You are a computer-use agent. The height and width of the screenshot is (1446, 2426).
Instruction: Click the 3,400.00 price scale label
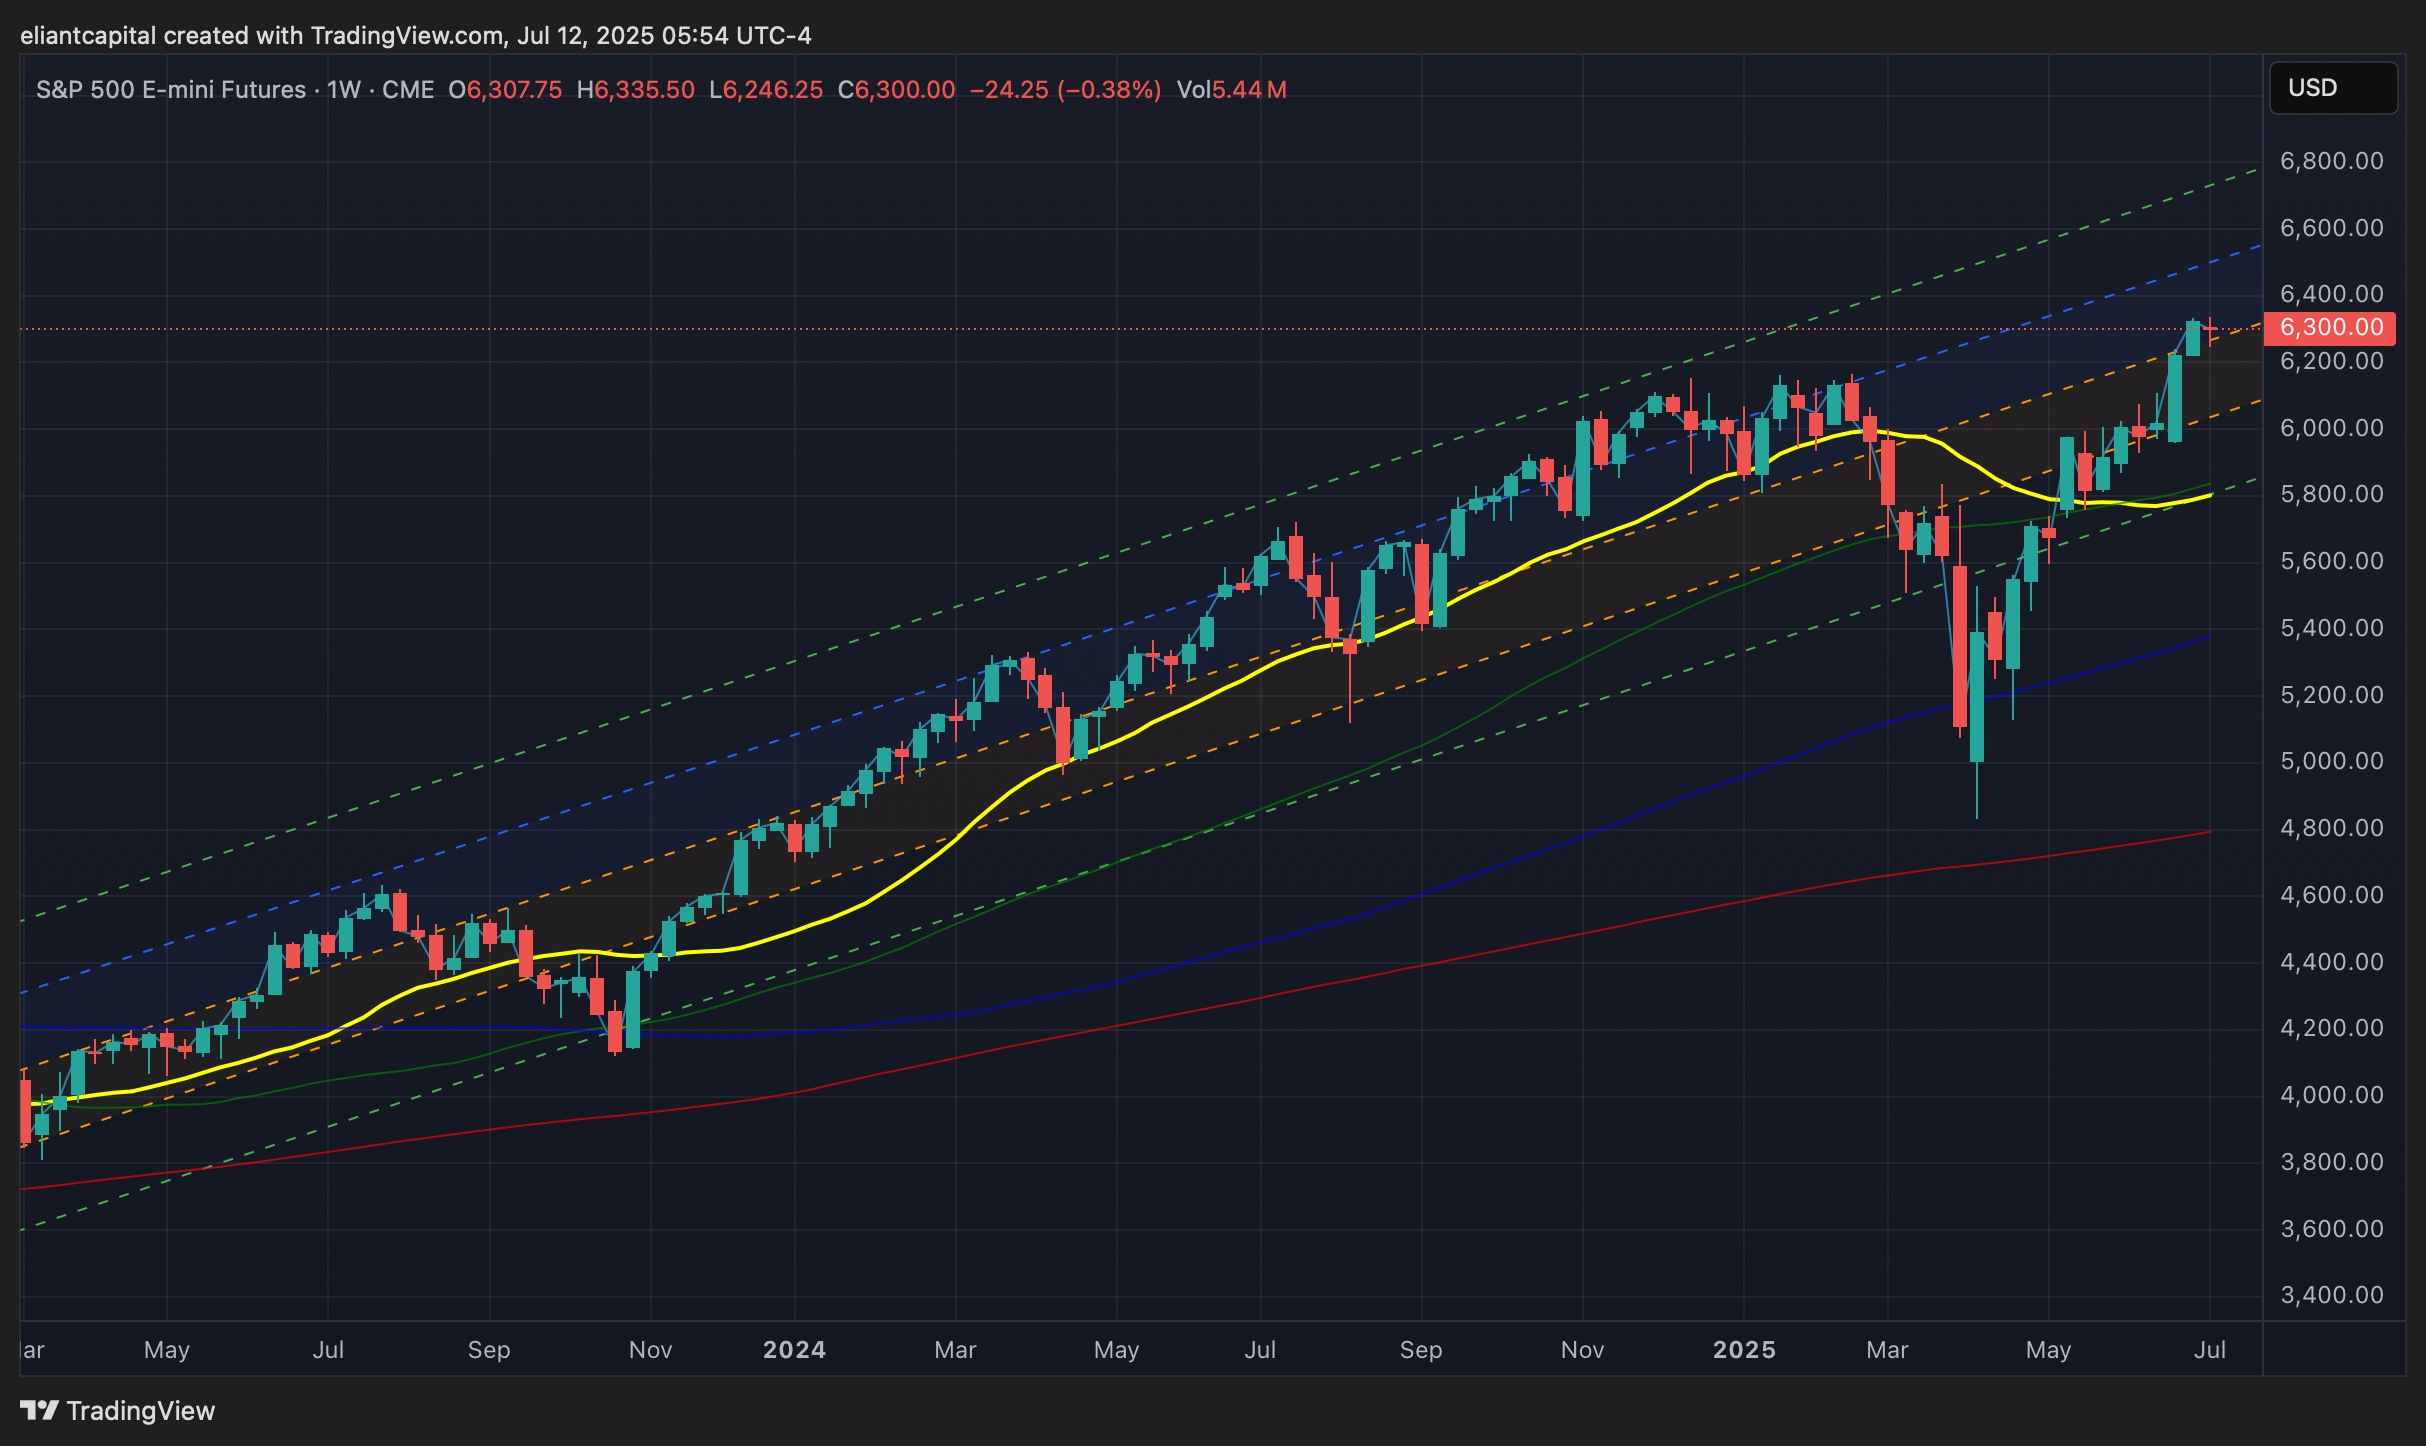(x=2331, y=1295)
